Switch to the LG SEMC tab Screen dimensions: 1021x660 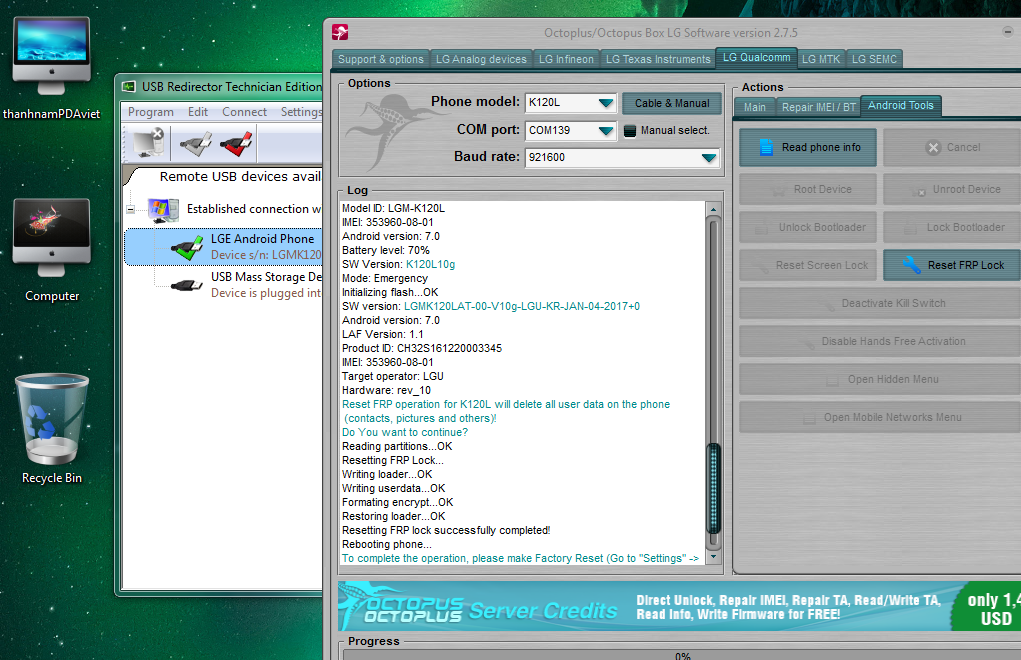pyautogui.click(x=874, y=59)
